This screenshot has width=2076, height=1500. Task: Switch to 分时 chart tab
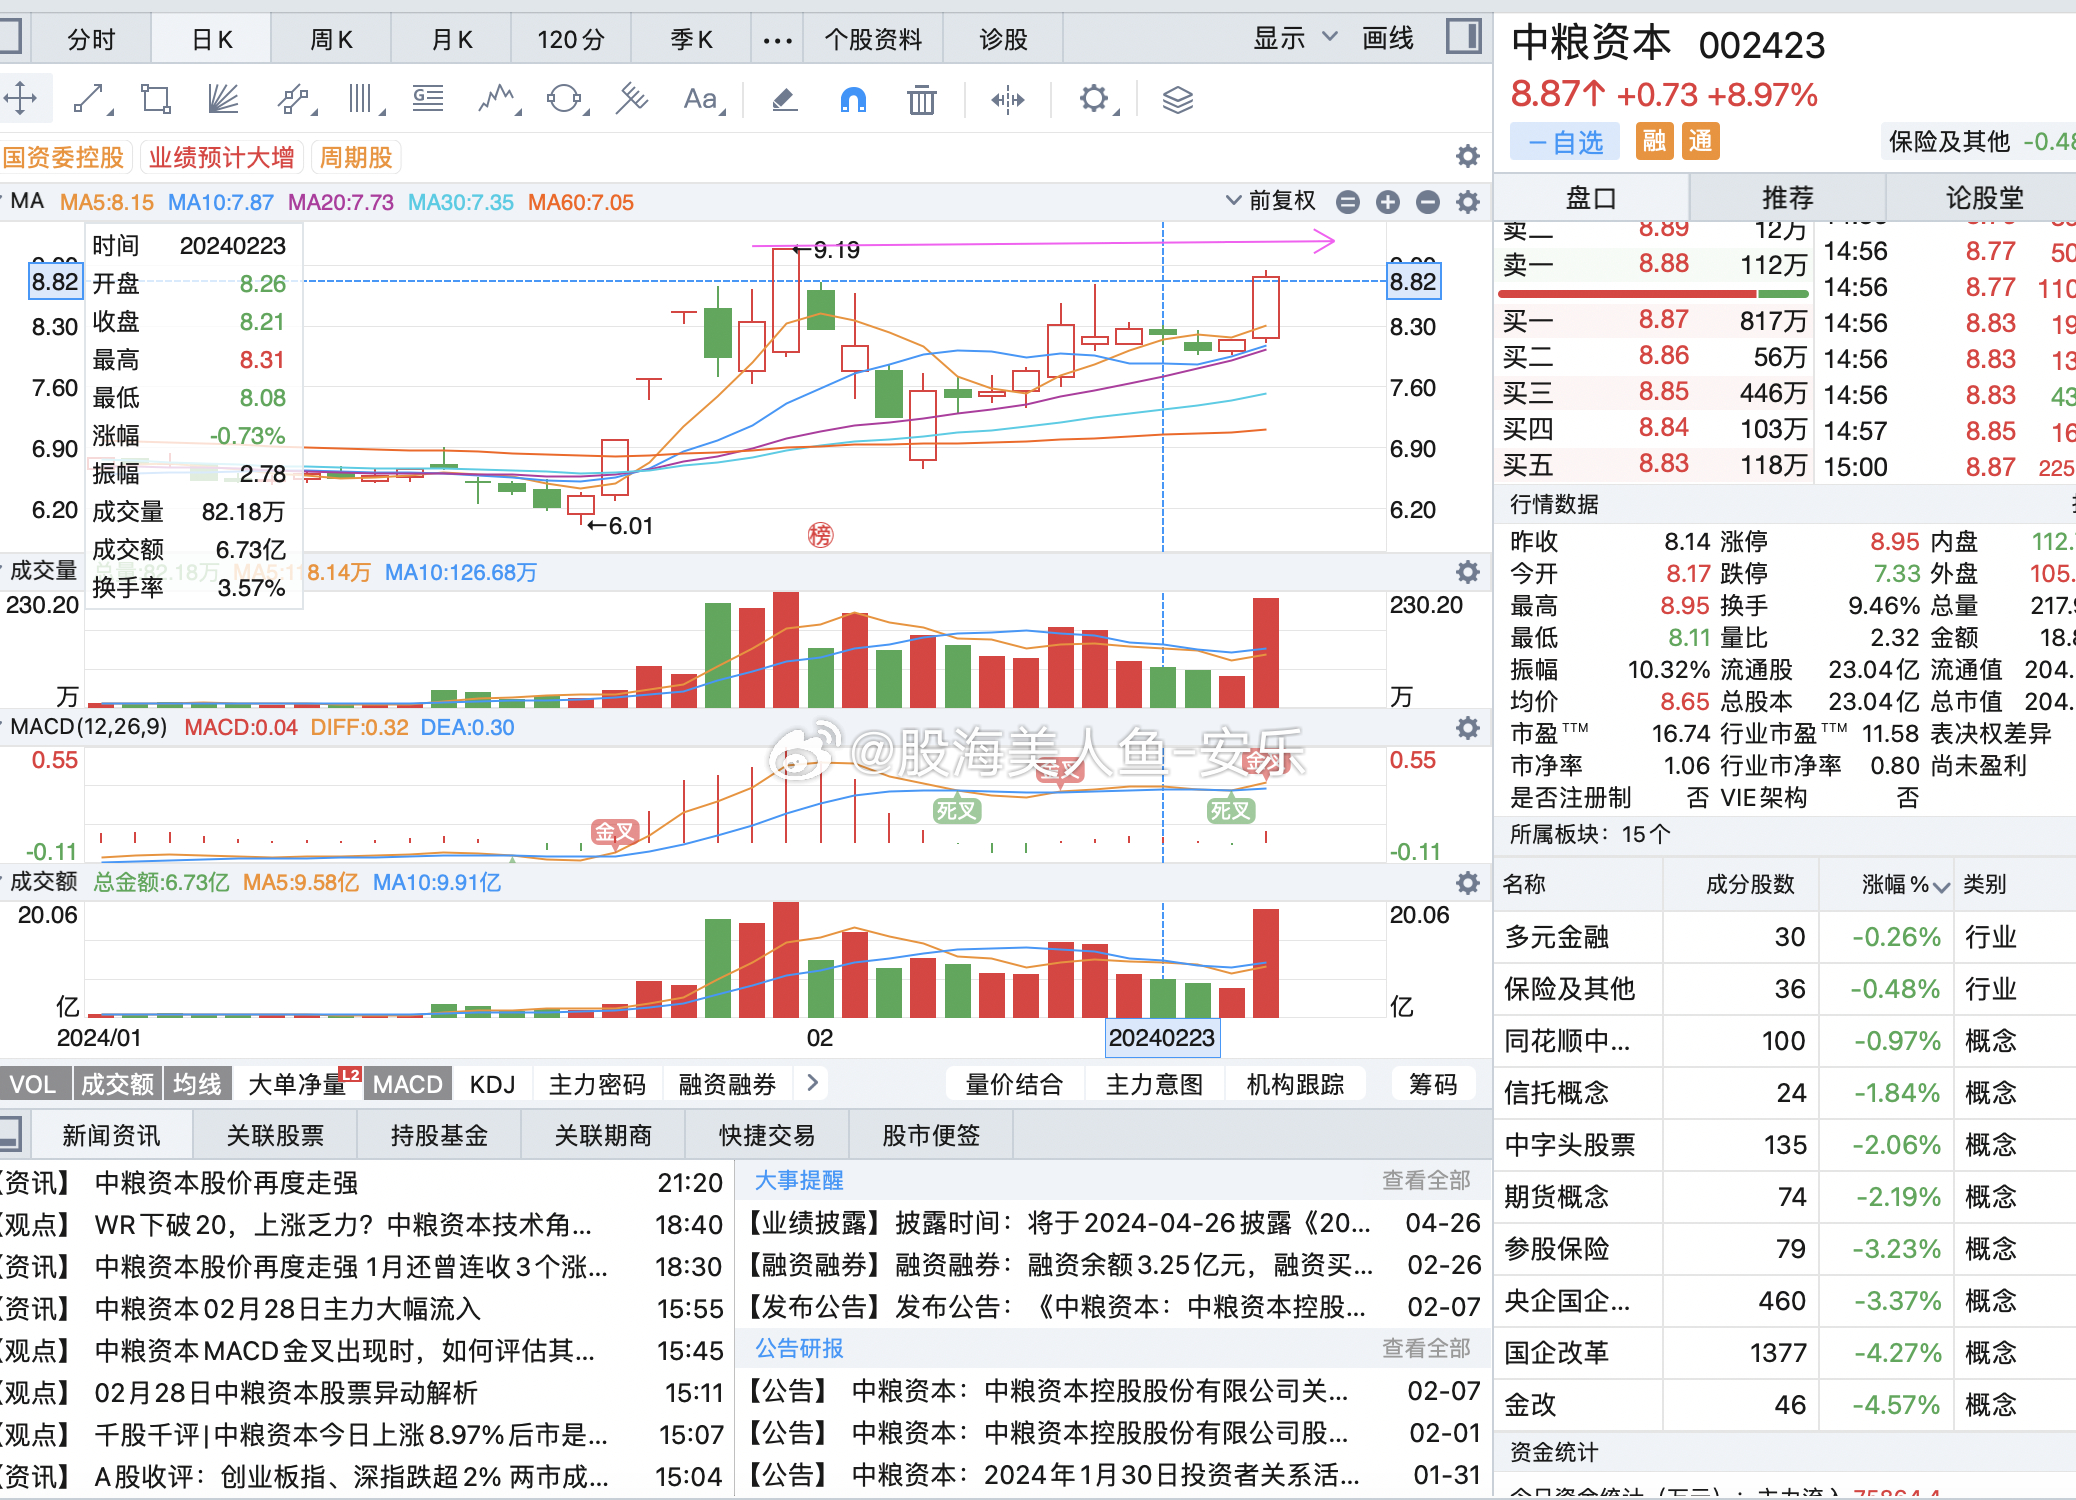(x=91, y=39)
